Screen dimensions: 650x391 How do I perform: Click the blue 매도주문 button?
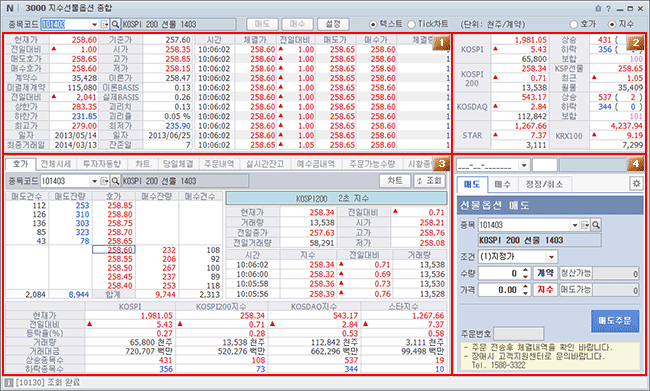tap(615, 321)
